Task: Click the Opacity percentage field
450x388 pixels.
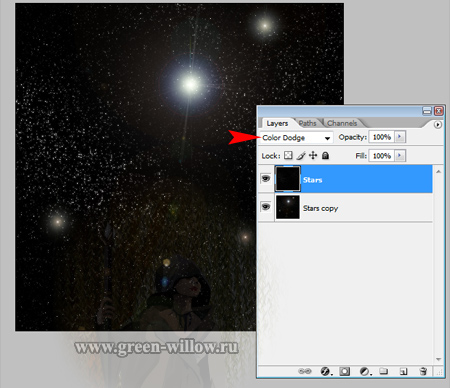Action: 382,137
